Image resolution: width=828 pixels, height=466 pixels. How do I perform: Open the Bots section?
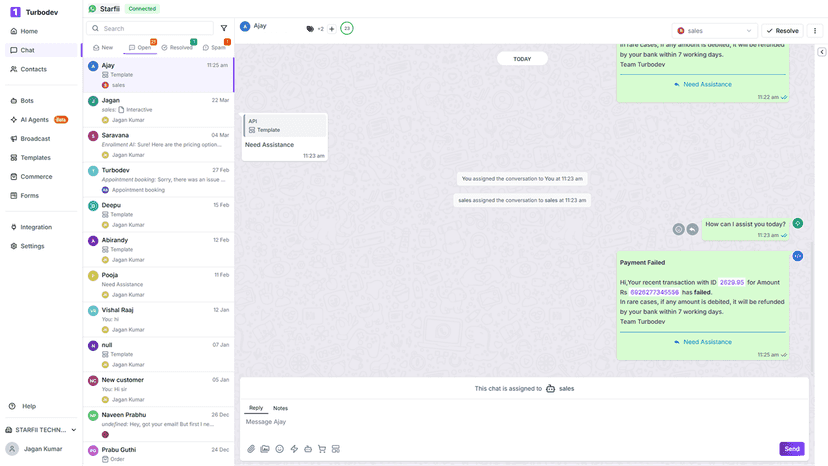[x=22, y=100]
